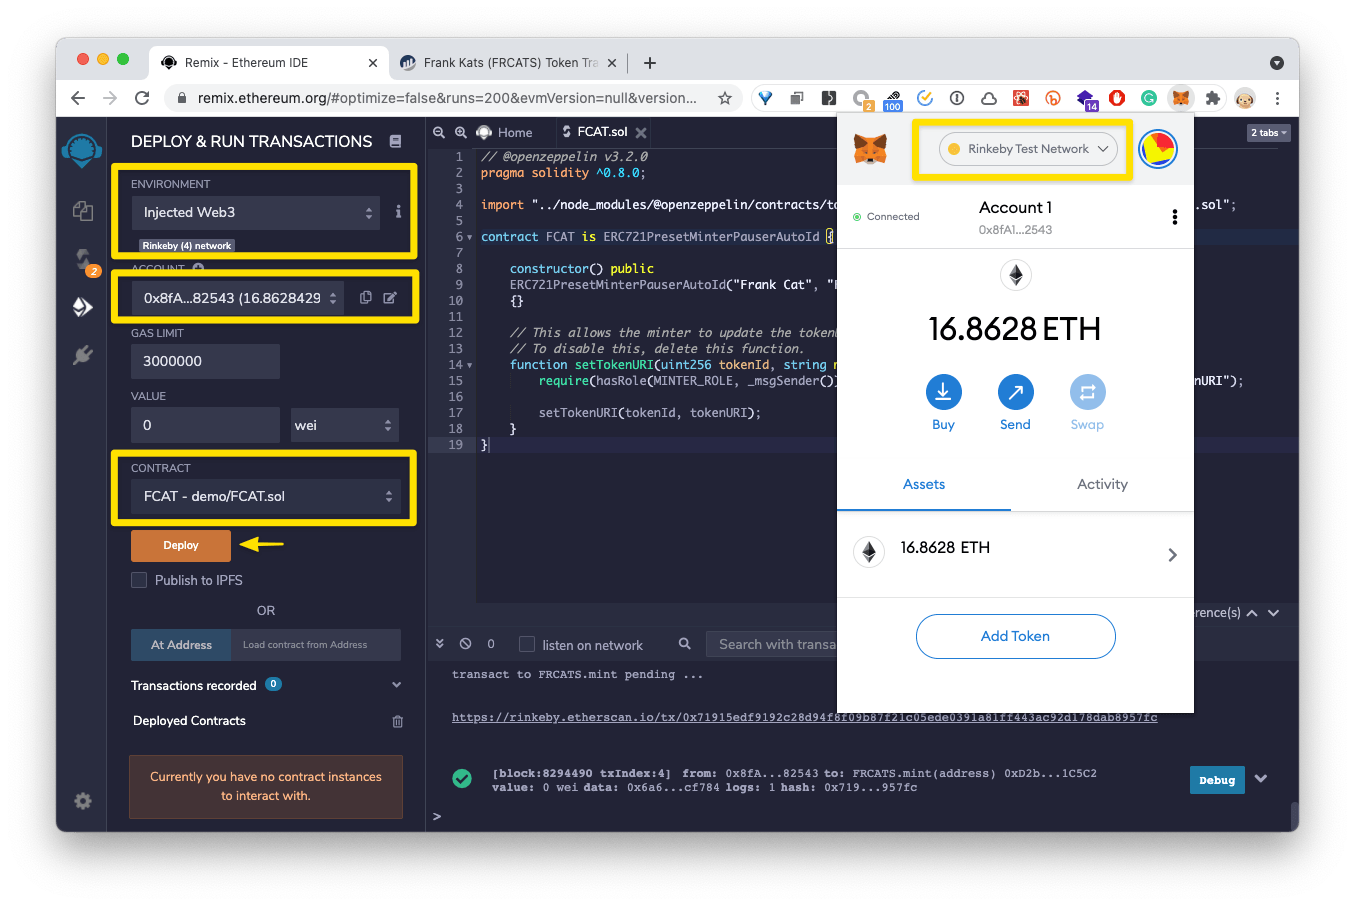
Task: Click the trash icon beside Deployed Contracts
Action: [398, 721]
